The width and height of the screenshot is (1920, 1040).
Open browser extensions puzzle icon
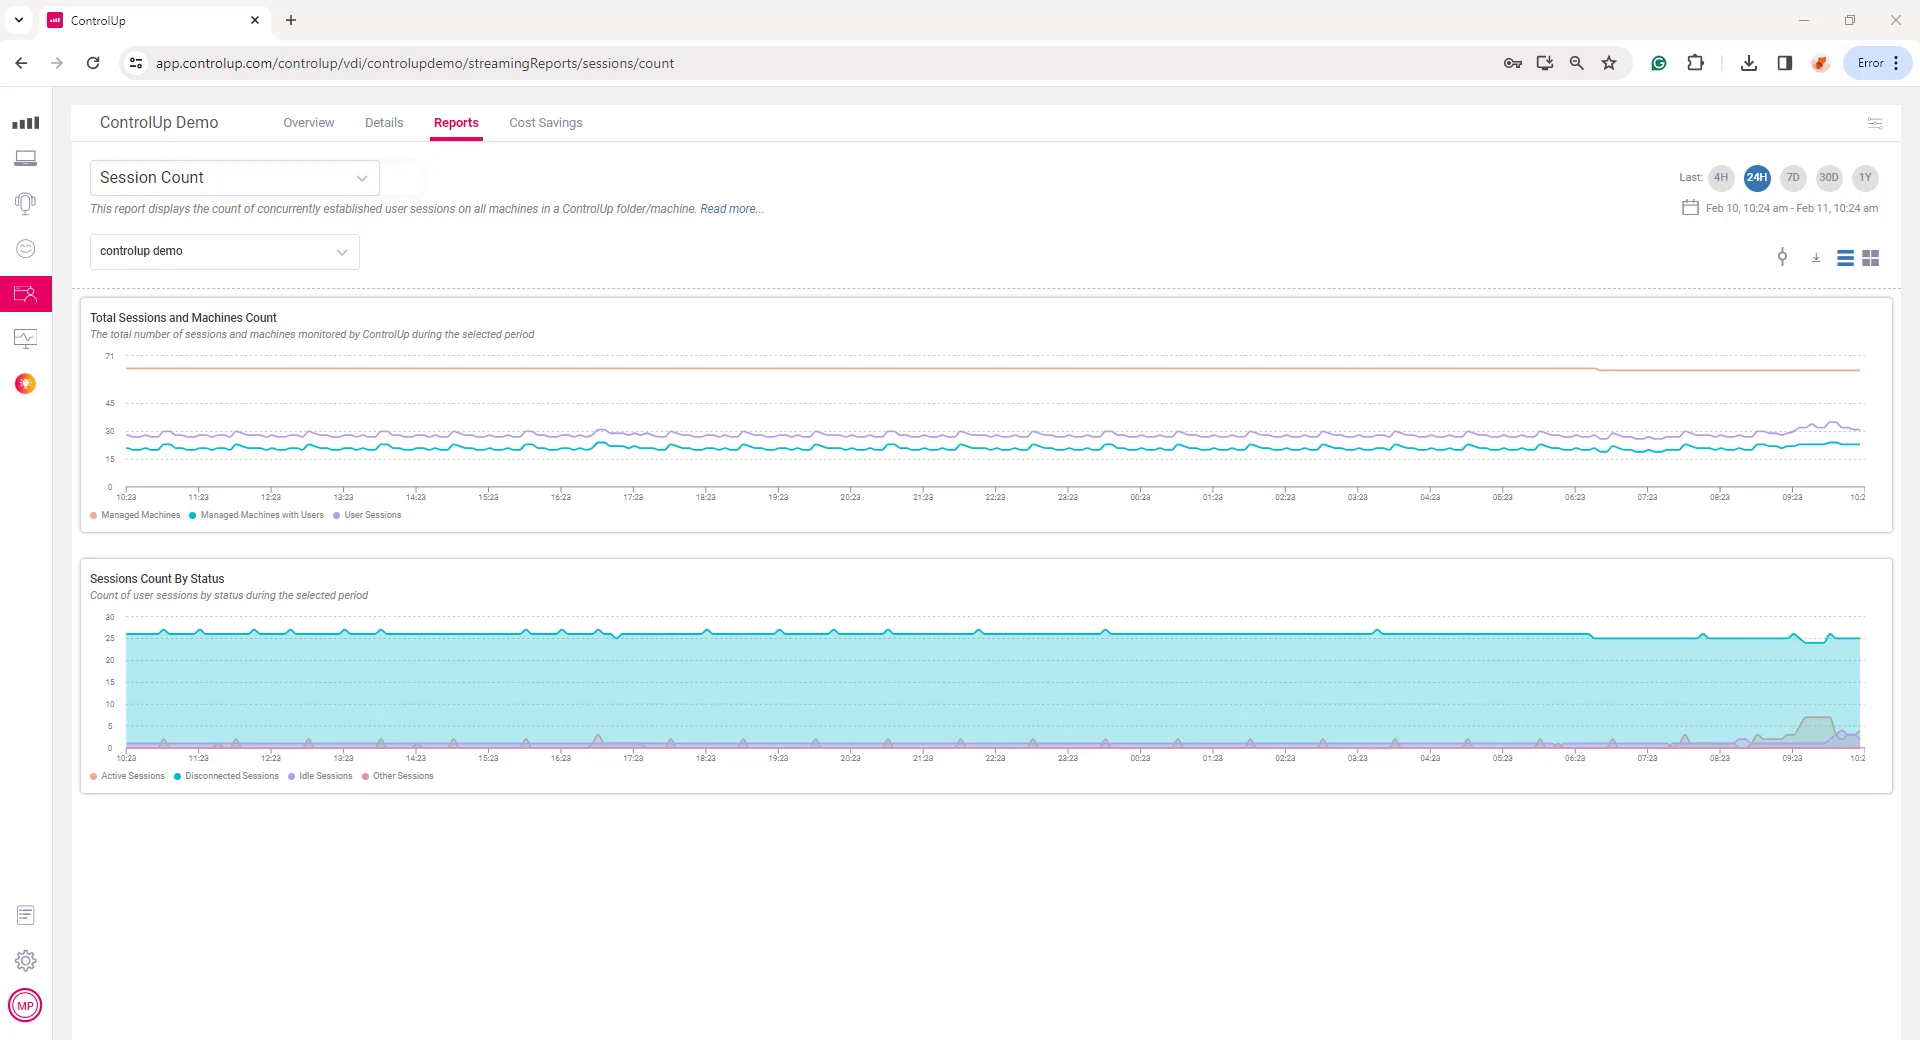click(1696, 63)
